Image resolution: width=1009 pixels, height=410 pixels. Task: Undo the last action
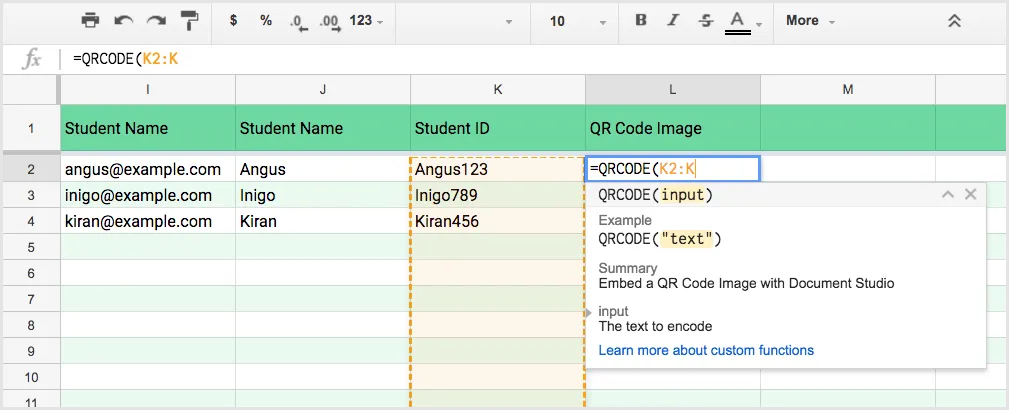click(123, 21)
